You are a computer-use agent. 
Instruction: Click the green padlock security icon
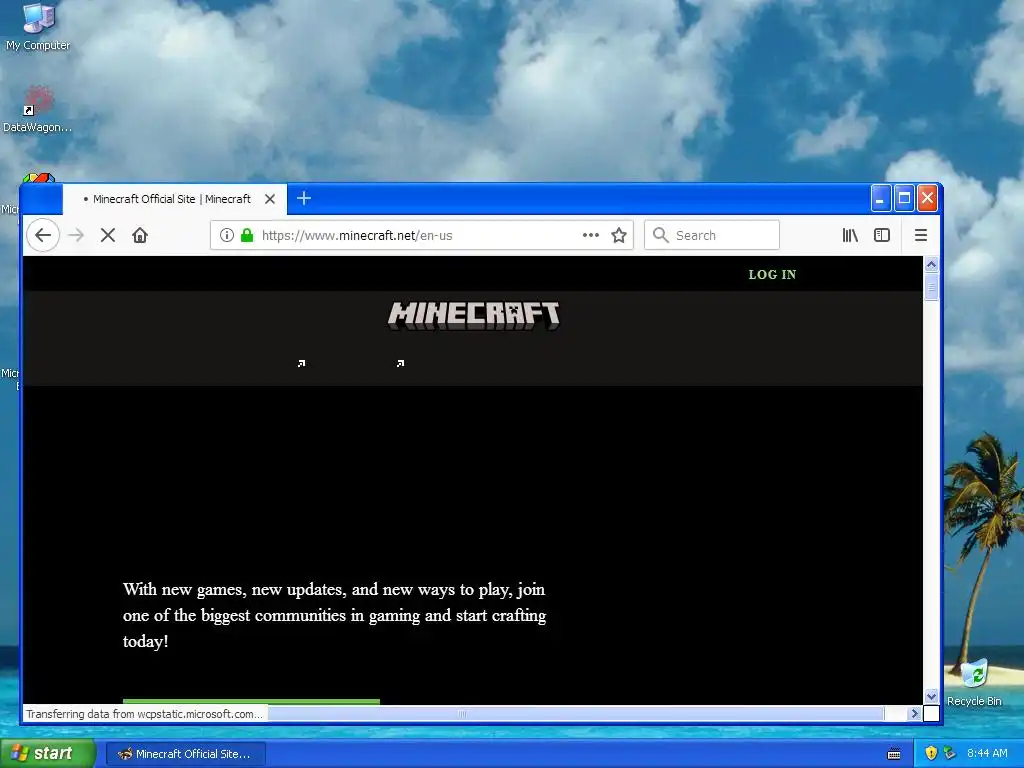(x=247, y=235)
